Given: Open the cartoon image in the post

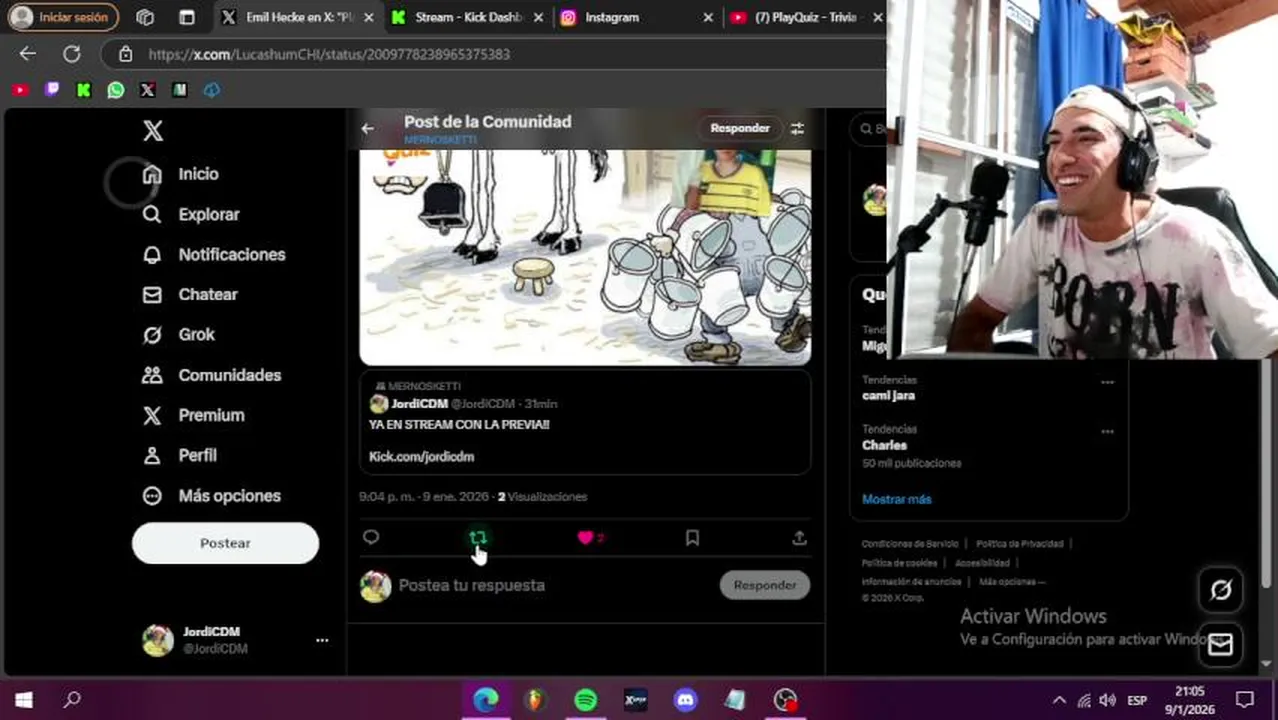Looking at the screenshot, I should tap(585, 257).
